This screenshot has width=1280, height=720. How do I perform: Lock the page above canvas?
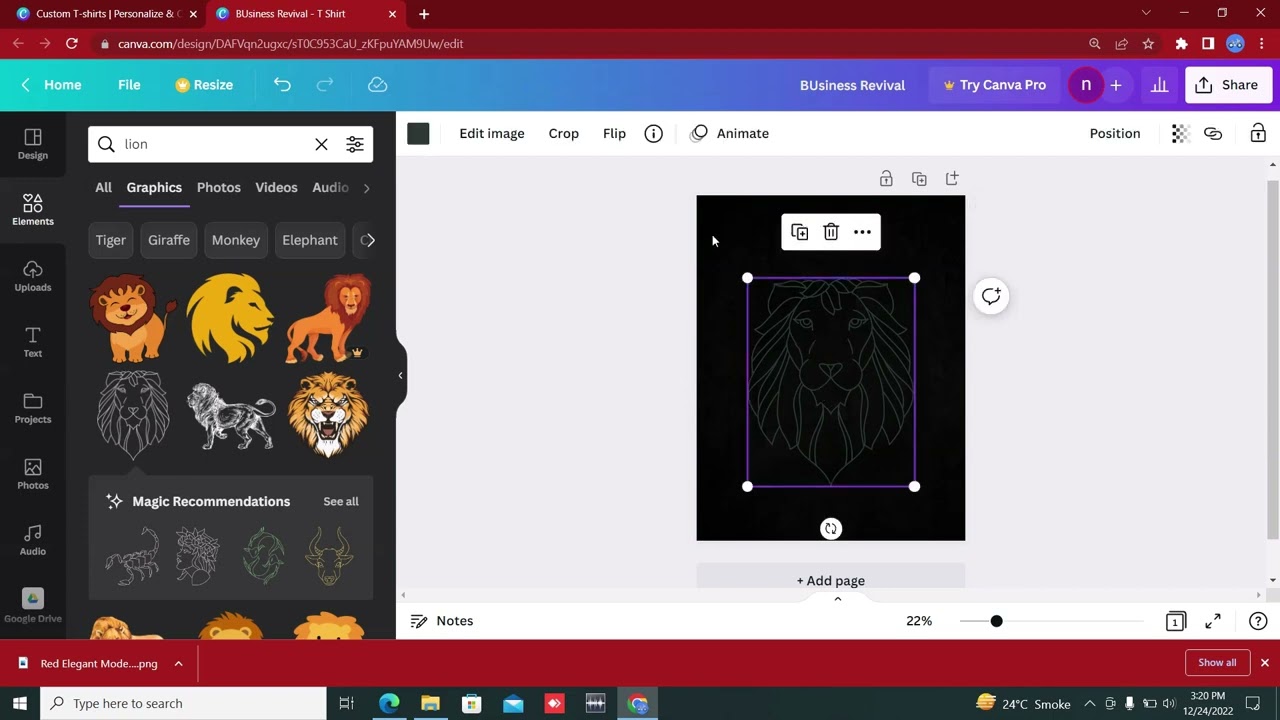pos(886,179)
